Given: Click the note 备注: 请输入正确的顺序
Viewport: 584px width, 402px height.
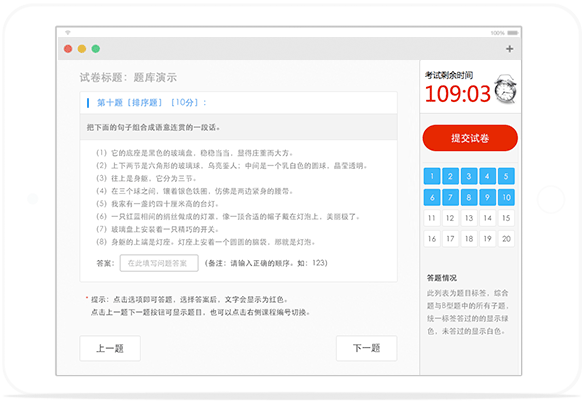Looking at the screenshot, I should [x=266, y=263].
